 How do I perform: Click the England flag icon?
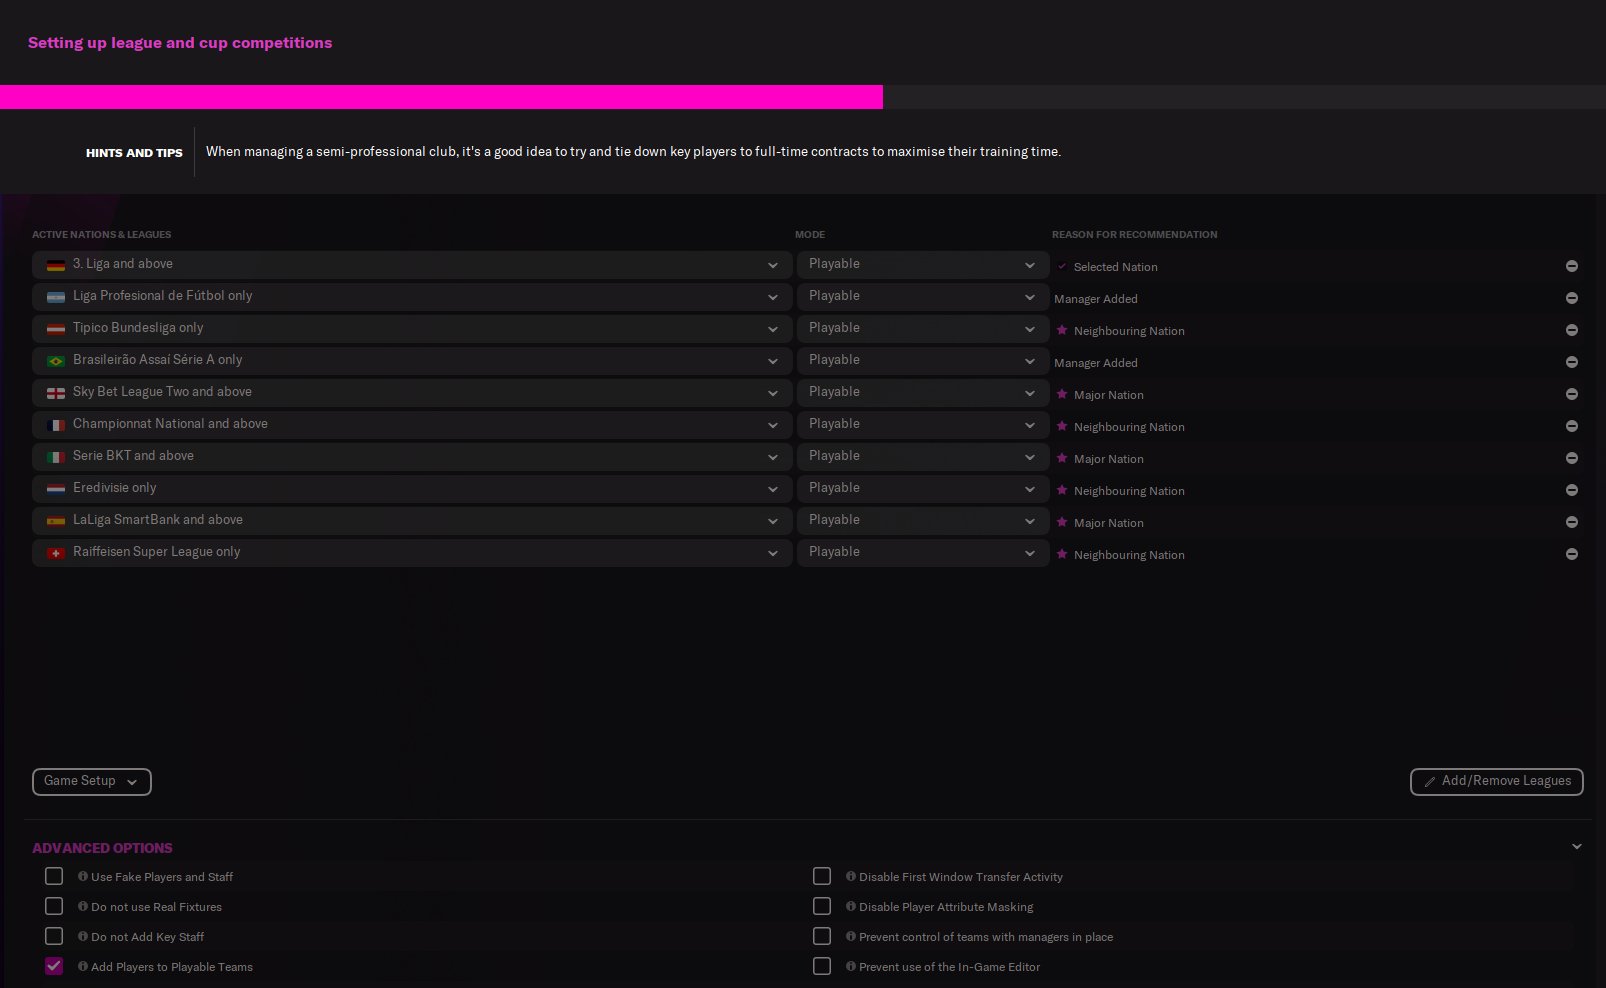click(56, 393)
